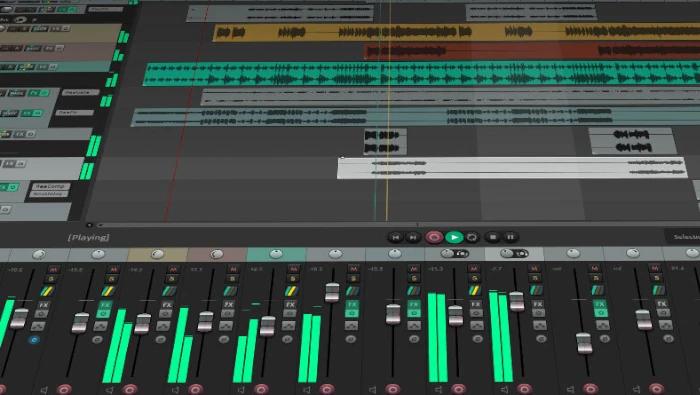Toggle phase button on the tan mixer strip
This screenshot has width=700, height=395.
[x=160, y=340]
